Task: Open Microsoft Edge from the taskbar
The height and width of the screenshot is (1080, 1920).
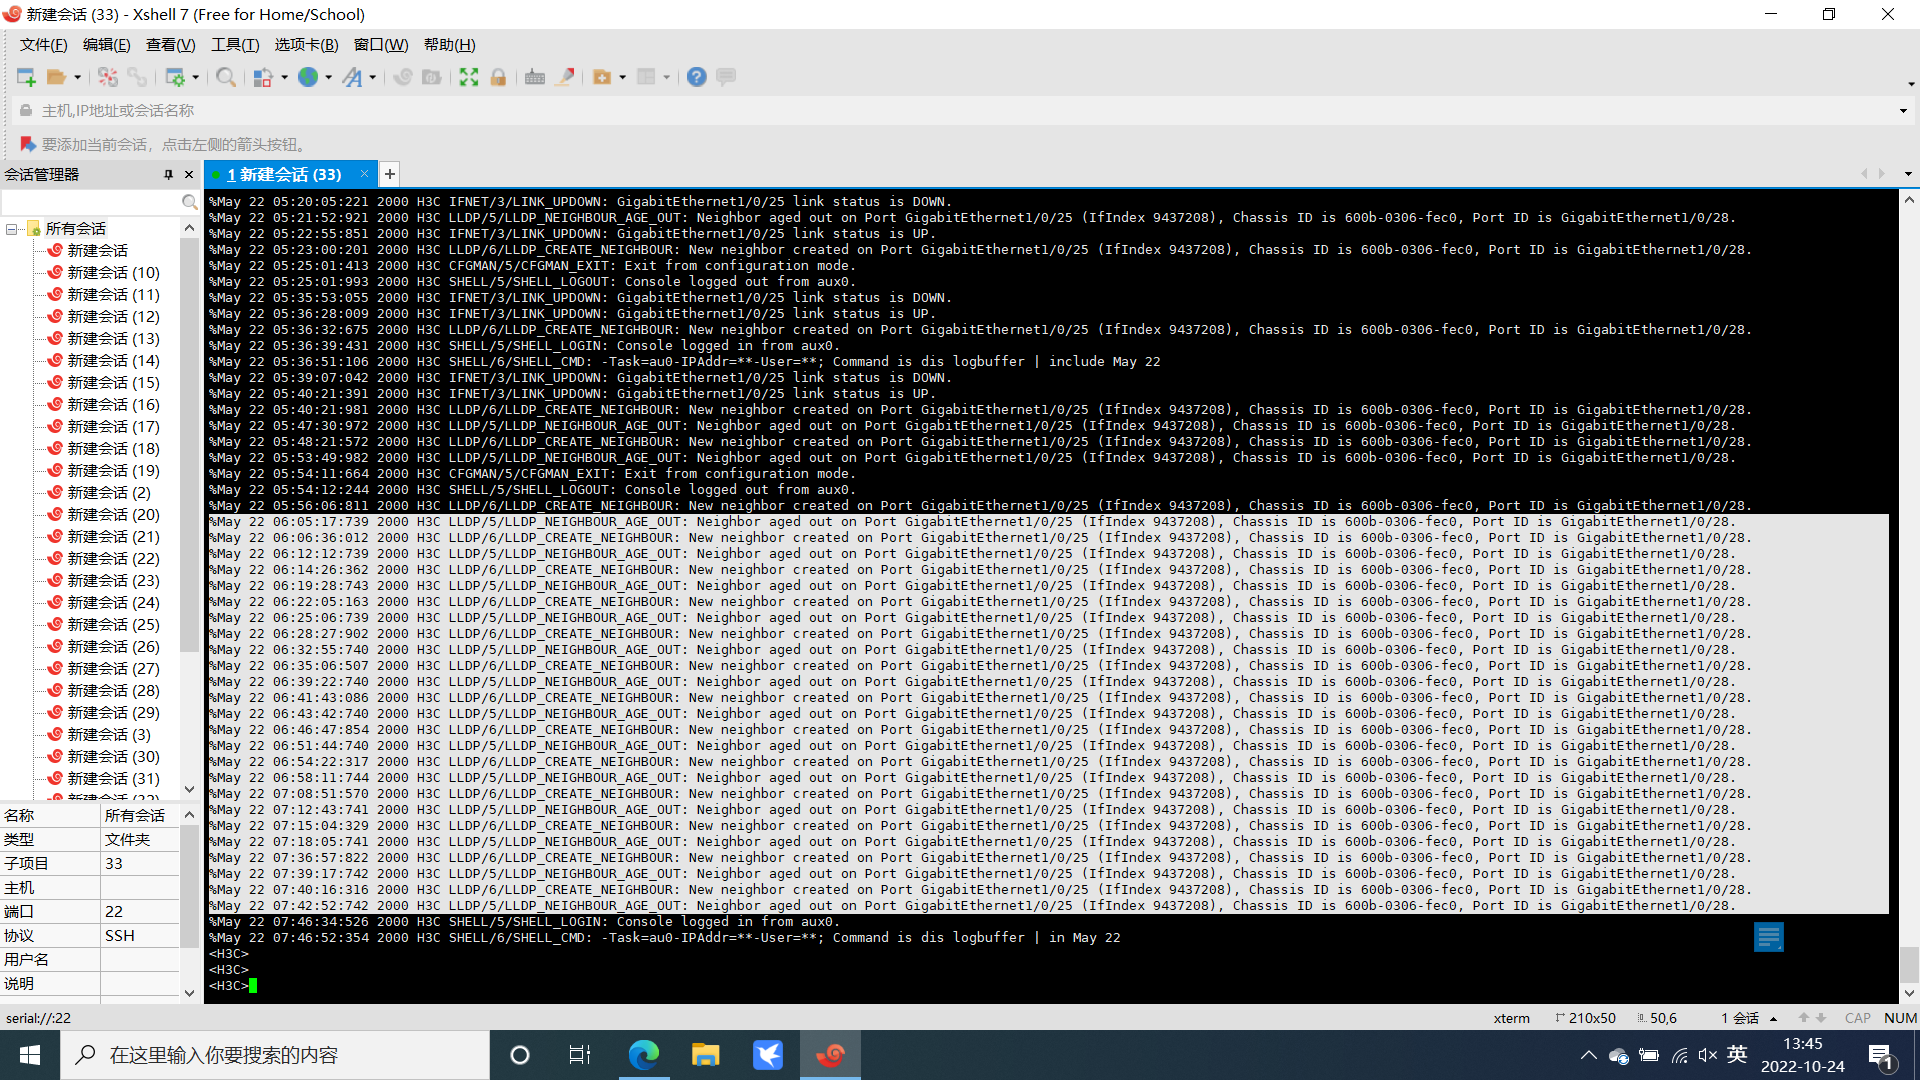Action: pos(644,1055)
